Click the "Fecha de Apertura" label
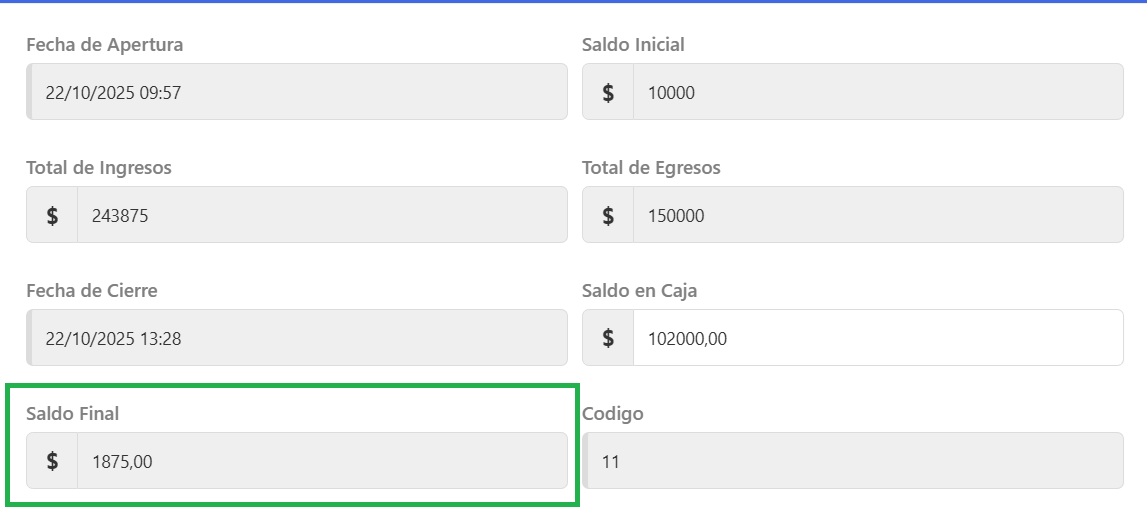This screenshot has width=1148, height=518. pos(104,45)
